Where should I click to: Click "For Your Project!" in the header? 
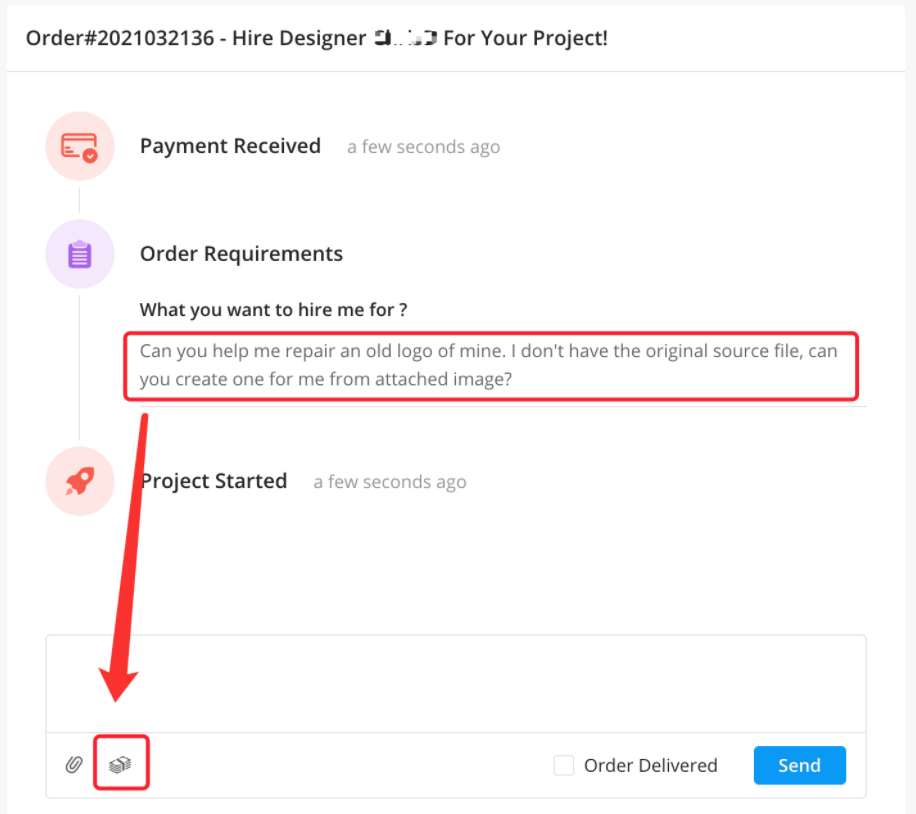(x=526, y=39)
